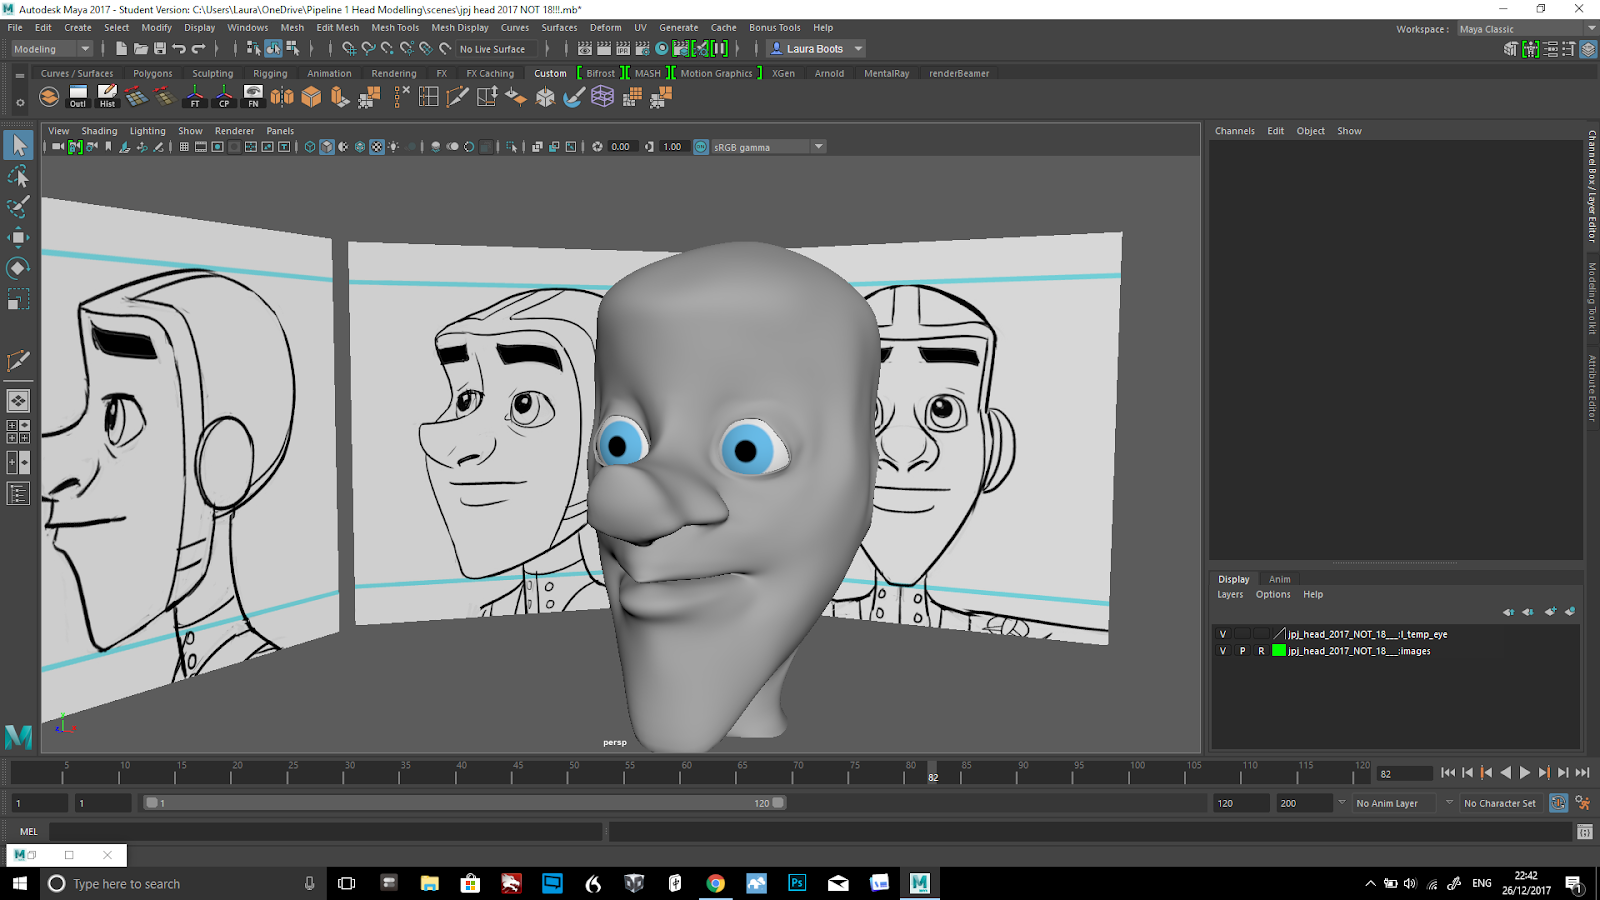Toggle visibility of the l_temp_eye layer

pyautogui.click(x=1222, y=634)
